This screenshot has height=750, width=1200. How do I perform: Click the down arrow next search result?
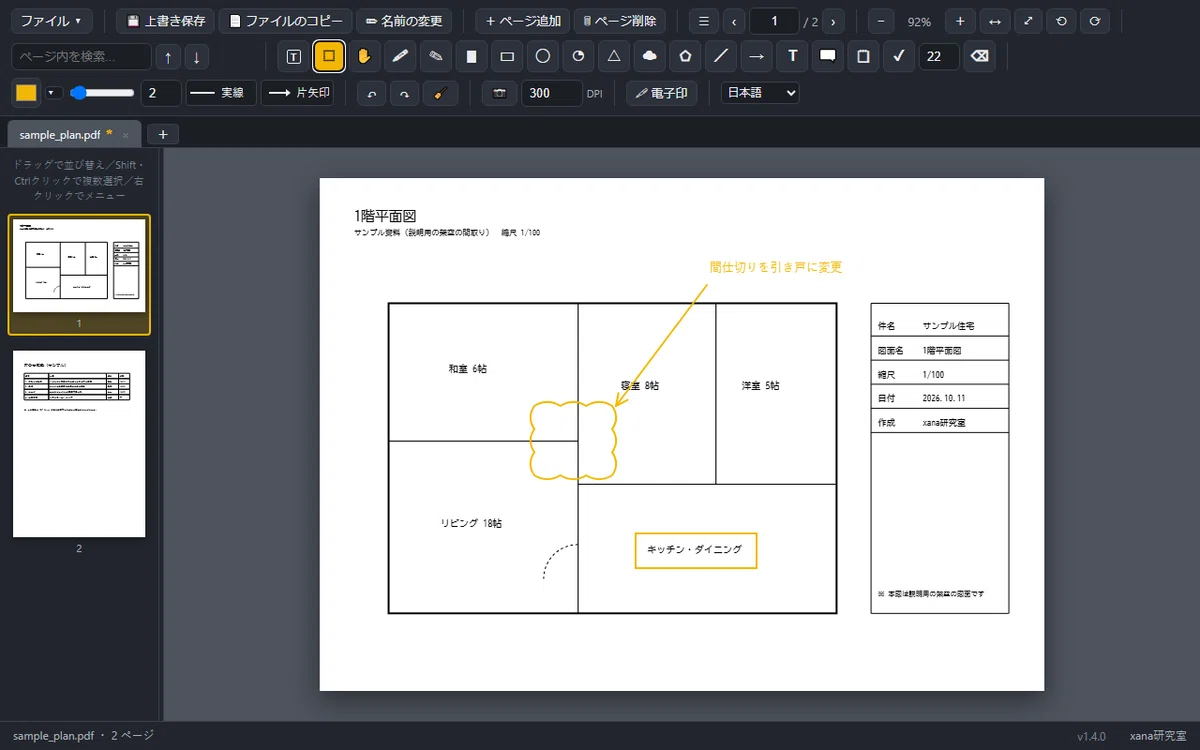tap(196, 57)
